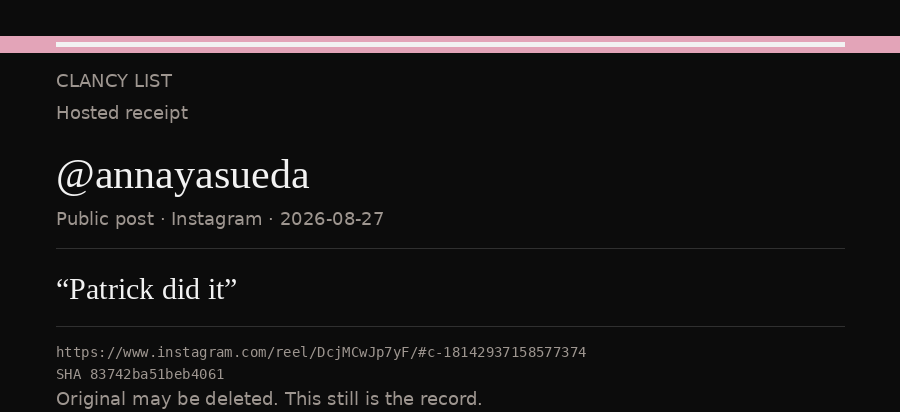
Task: Click the Instagram platform label
Action: tap(216, 219)
